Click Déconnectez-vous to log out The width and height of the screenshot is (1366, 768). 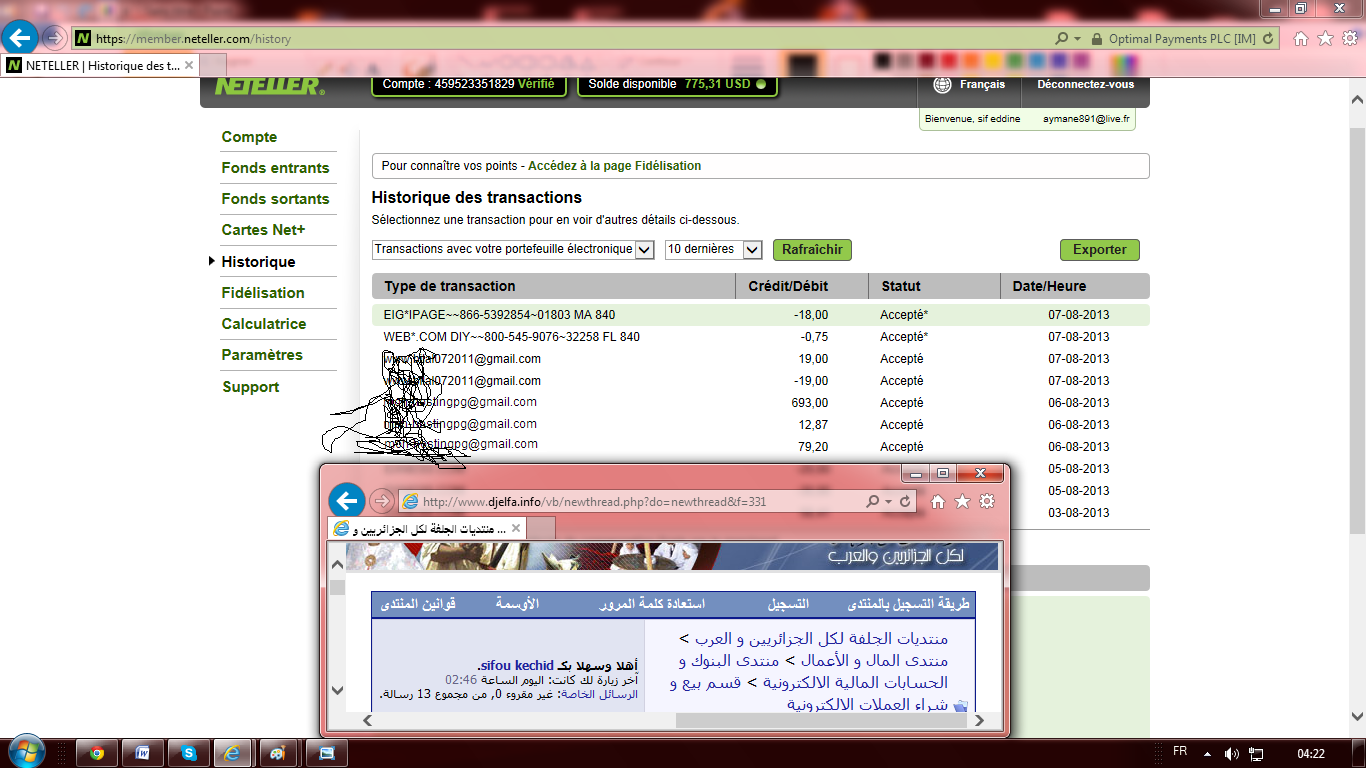point(1086,85)
